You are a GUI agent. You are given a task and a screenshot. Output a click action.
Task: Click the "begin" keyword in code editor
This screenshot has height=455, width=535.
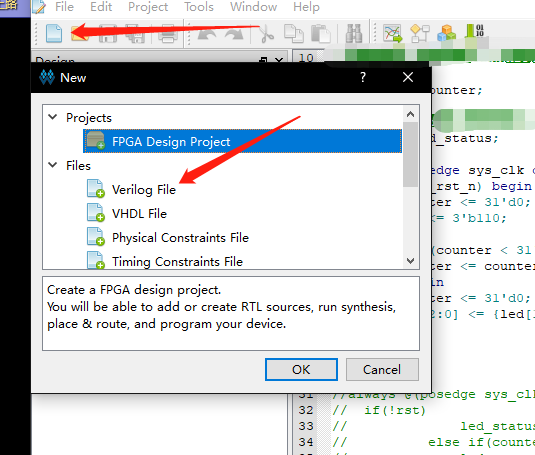[511, 186]
